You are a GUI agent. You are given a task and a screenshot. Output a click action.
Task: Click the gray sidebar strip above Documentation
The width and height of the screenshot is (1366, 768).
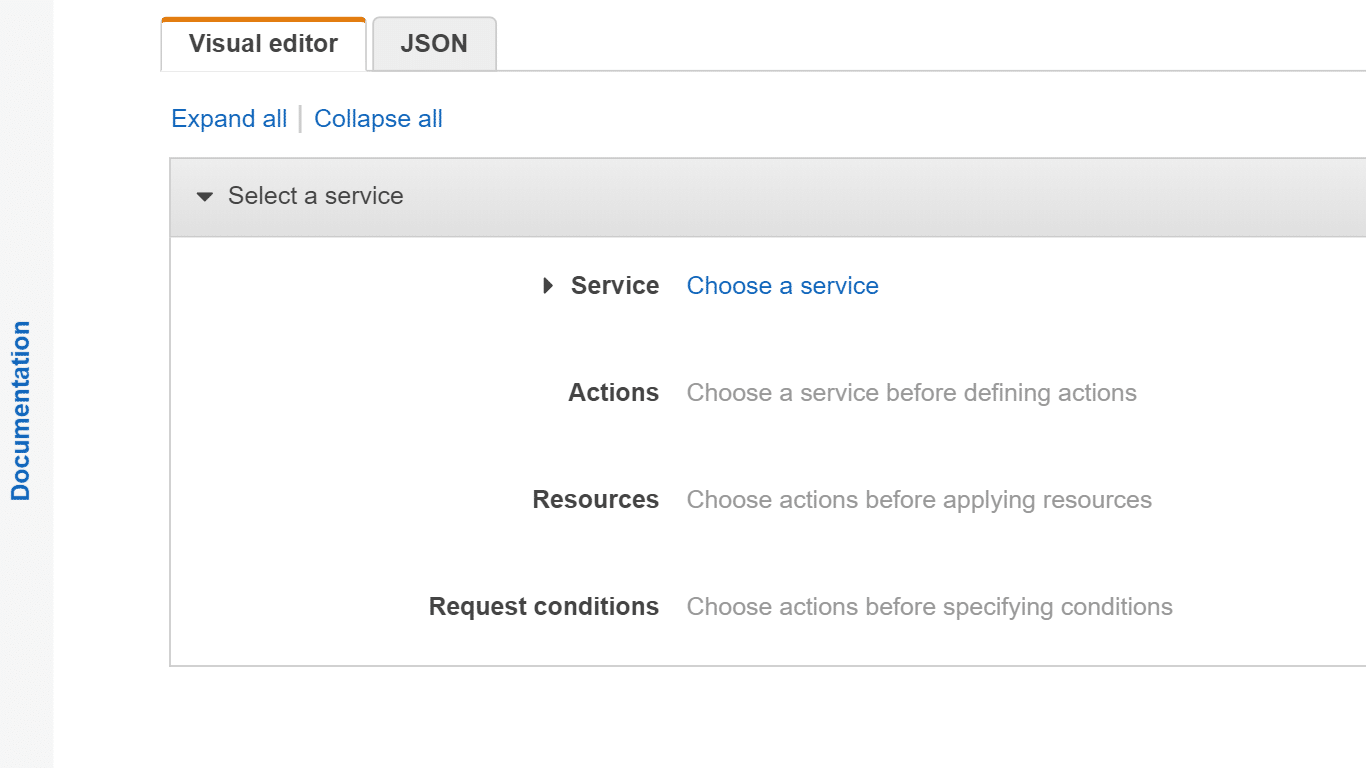pyautogui.click(x=26, y=150)
